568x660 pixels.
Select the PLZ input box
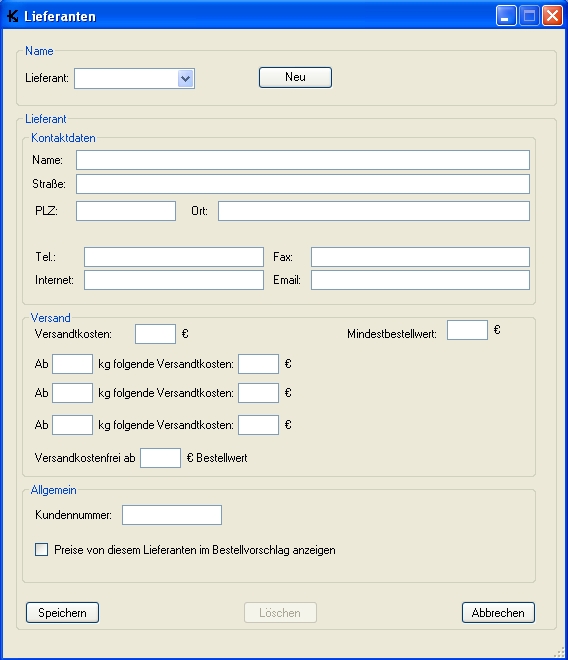pos(126,211)
